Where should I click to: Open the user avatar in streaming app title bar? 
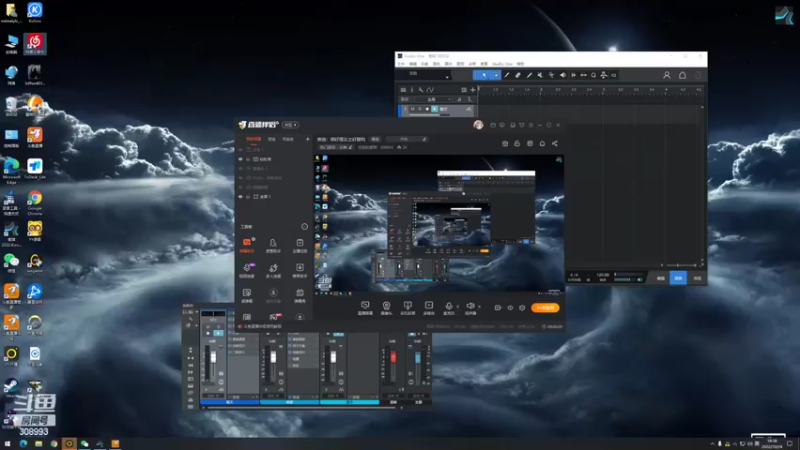pos(478,124)
